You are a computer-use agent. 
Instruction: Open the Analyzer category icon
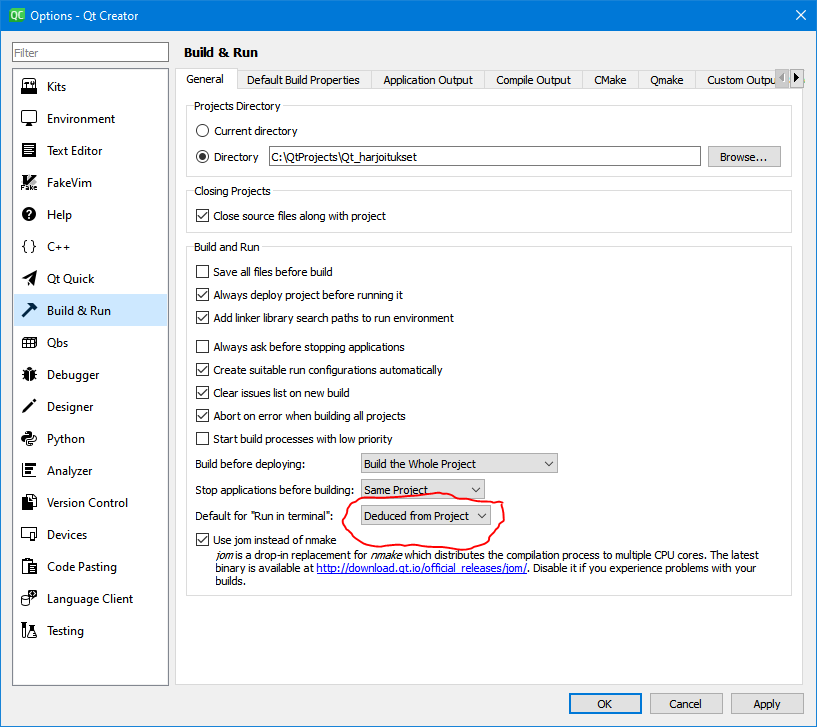(x=29, y=471)
